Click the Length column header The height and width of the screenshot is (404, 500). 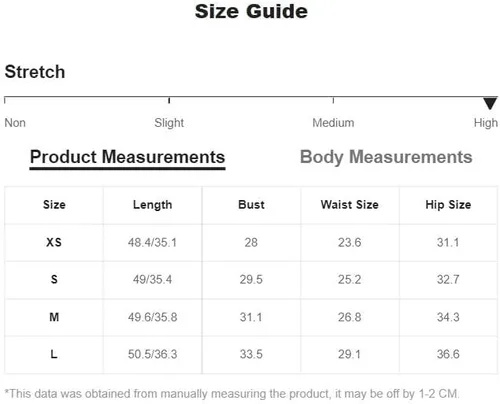coord(153,205)
